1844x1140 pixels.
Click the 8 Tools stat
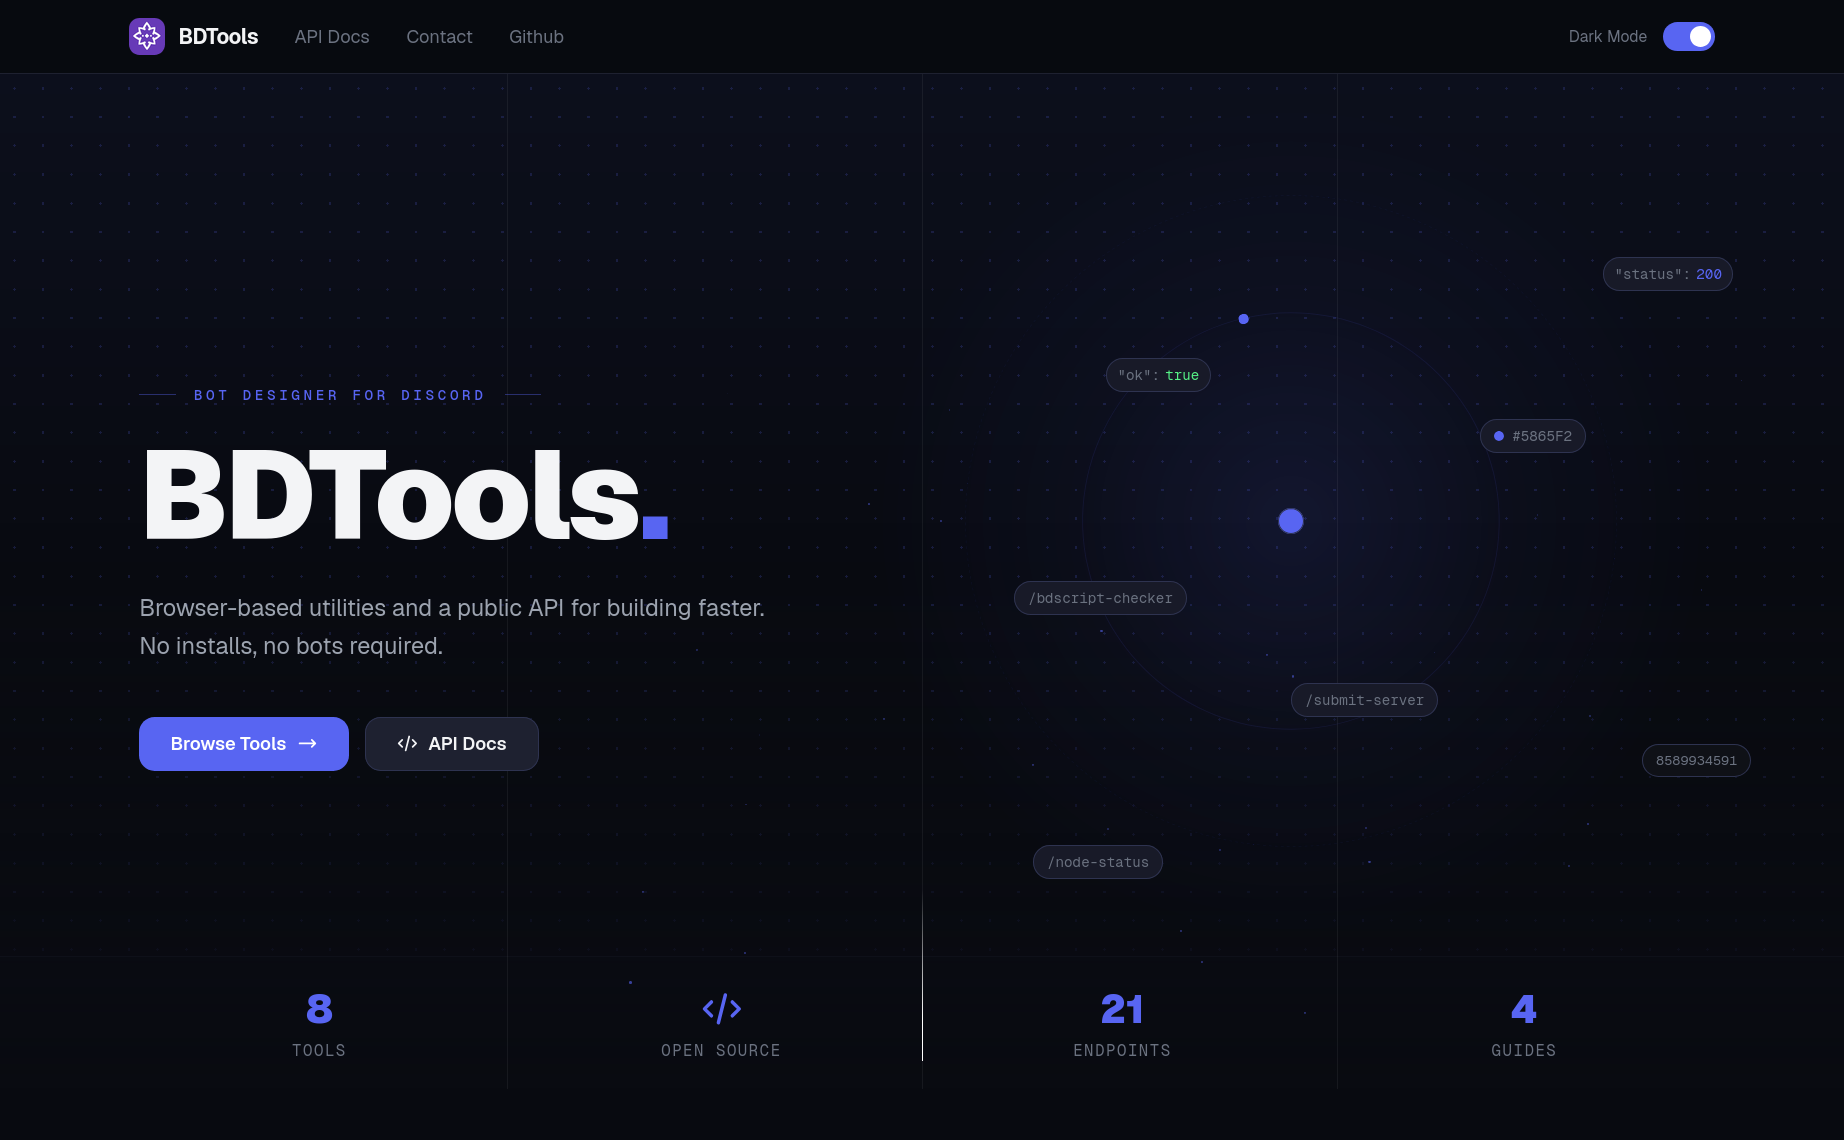point(319,1024)
